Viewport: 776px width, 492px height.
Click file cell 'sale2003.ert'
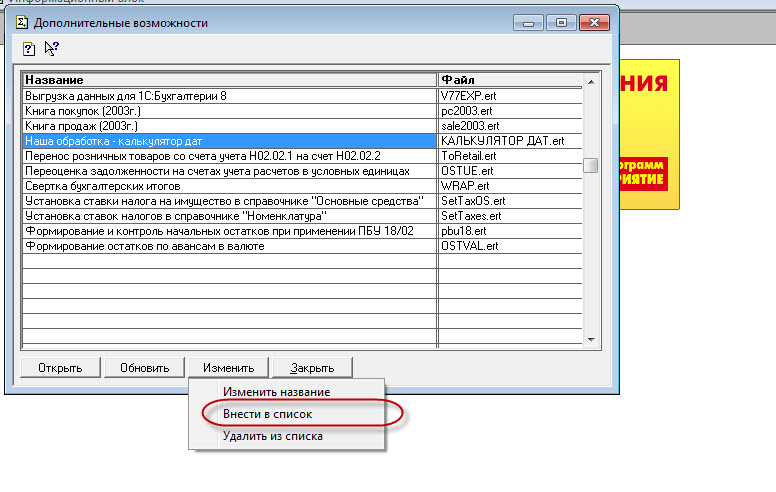tap(510, 126)
